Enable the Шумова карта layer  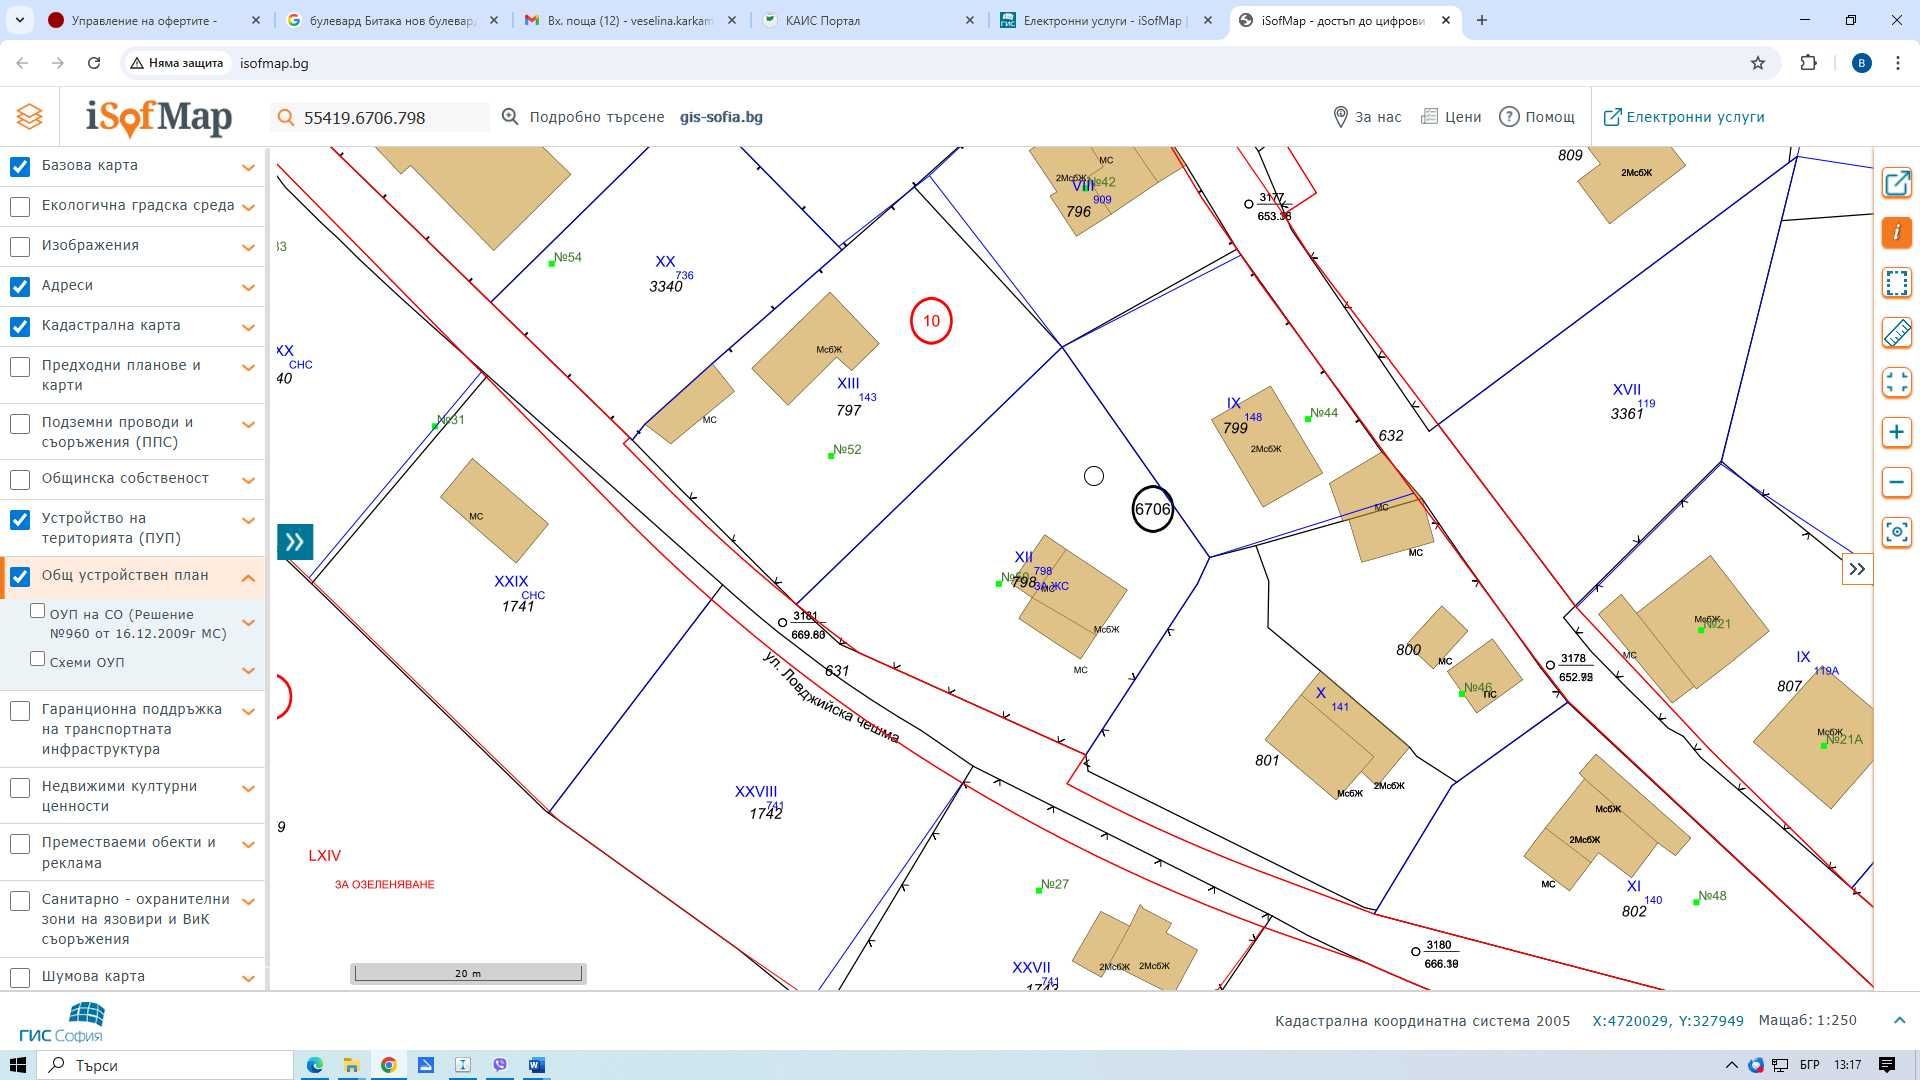(20, 977)
